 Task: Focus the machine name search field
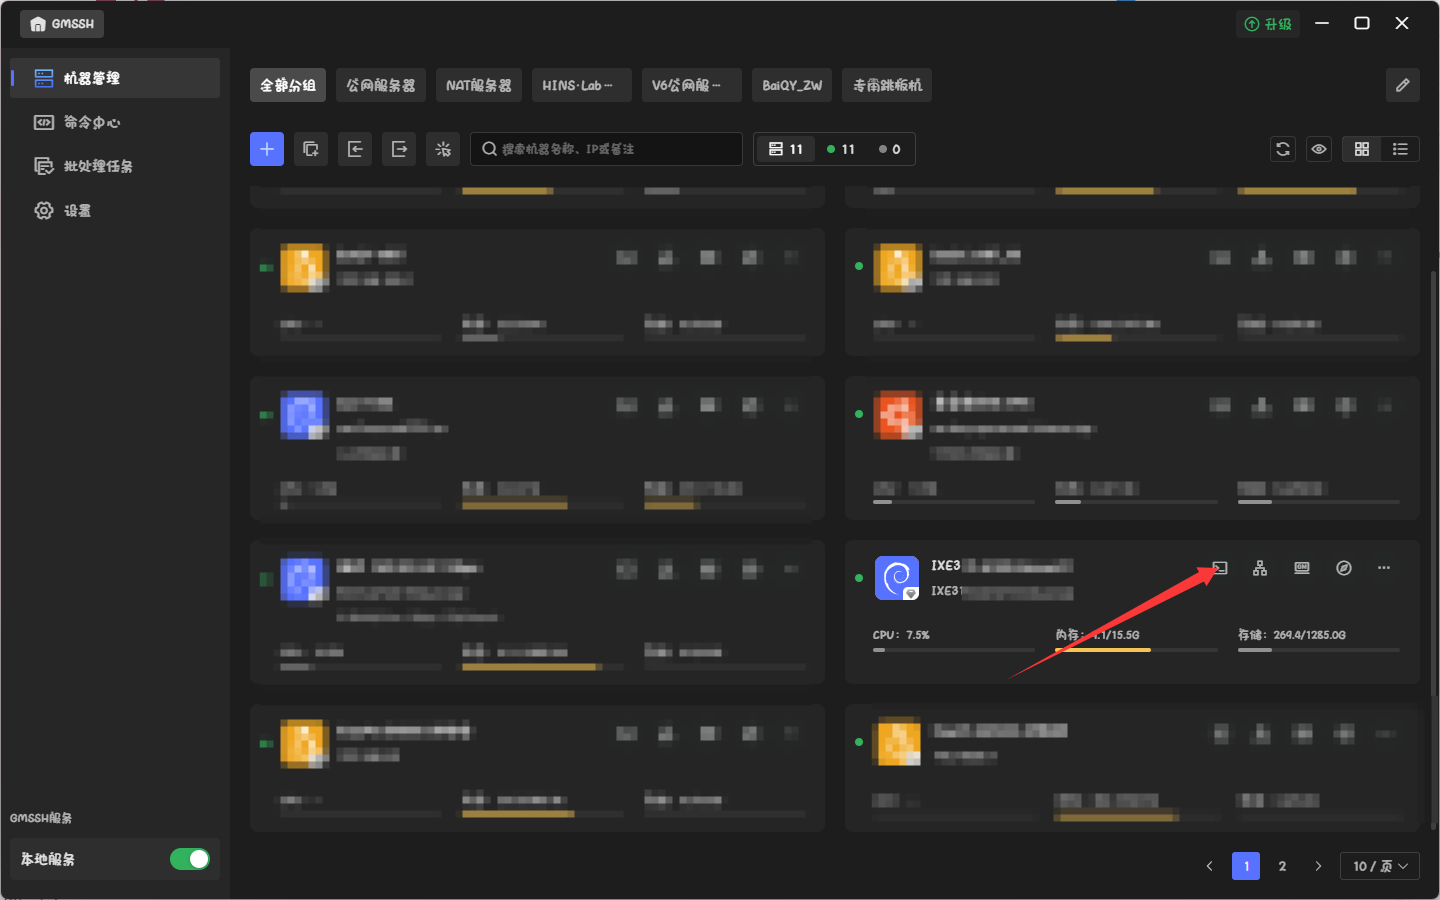(606, 149)
